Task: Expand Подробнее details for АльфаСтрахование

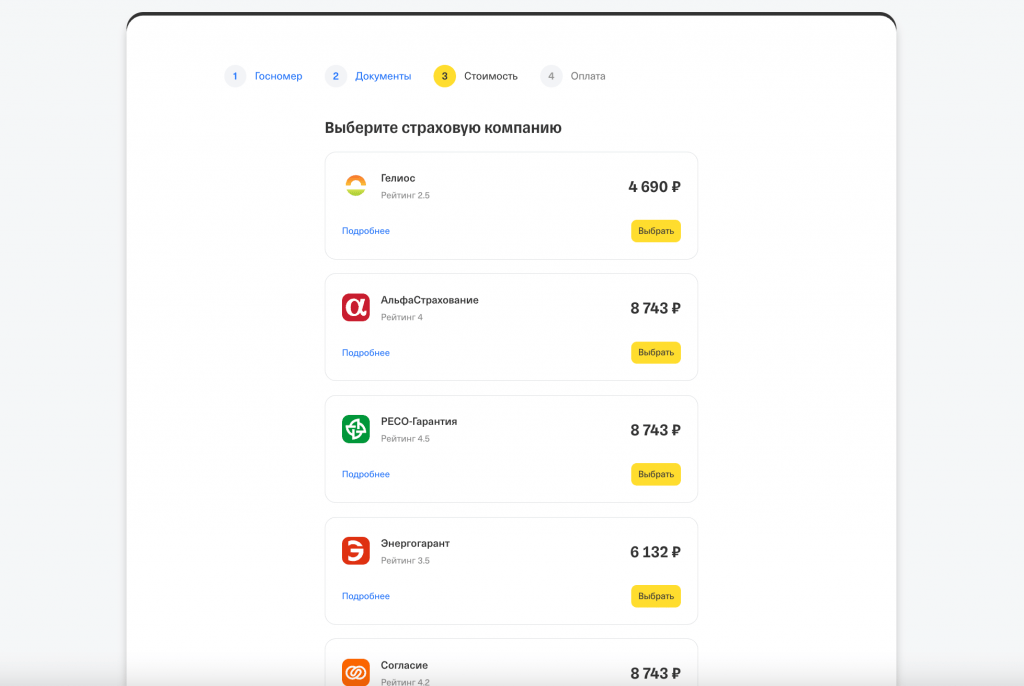Action: pyautogui.click(x=366, y=353)
